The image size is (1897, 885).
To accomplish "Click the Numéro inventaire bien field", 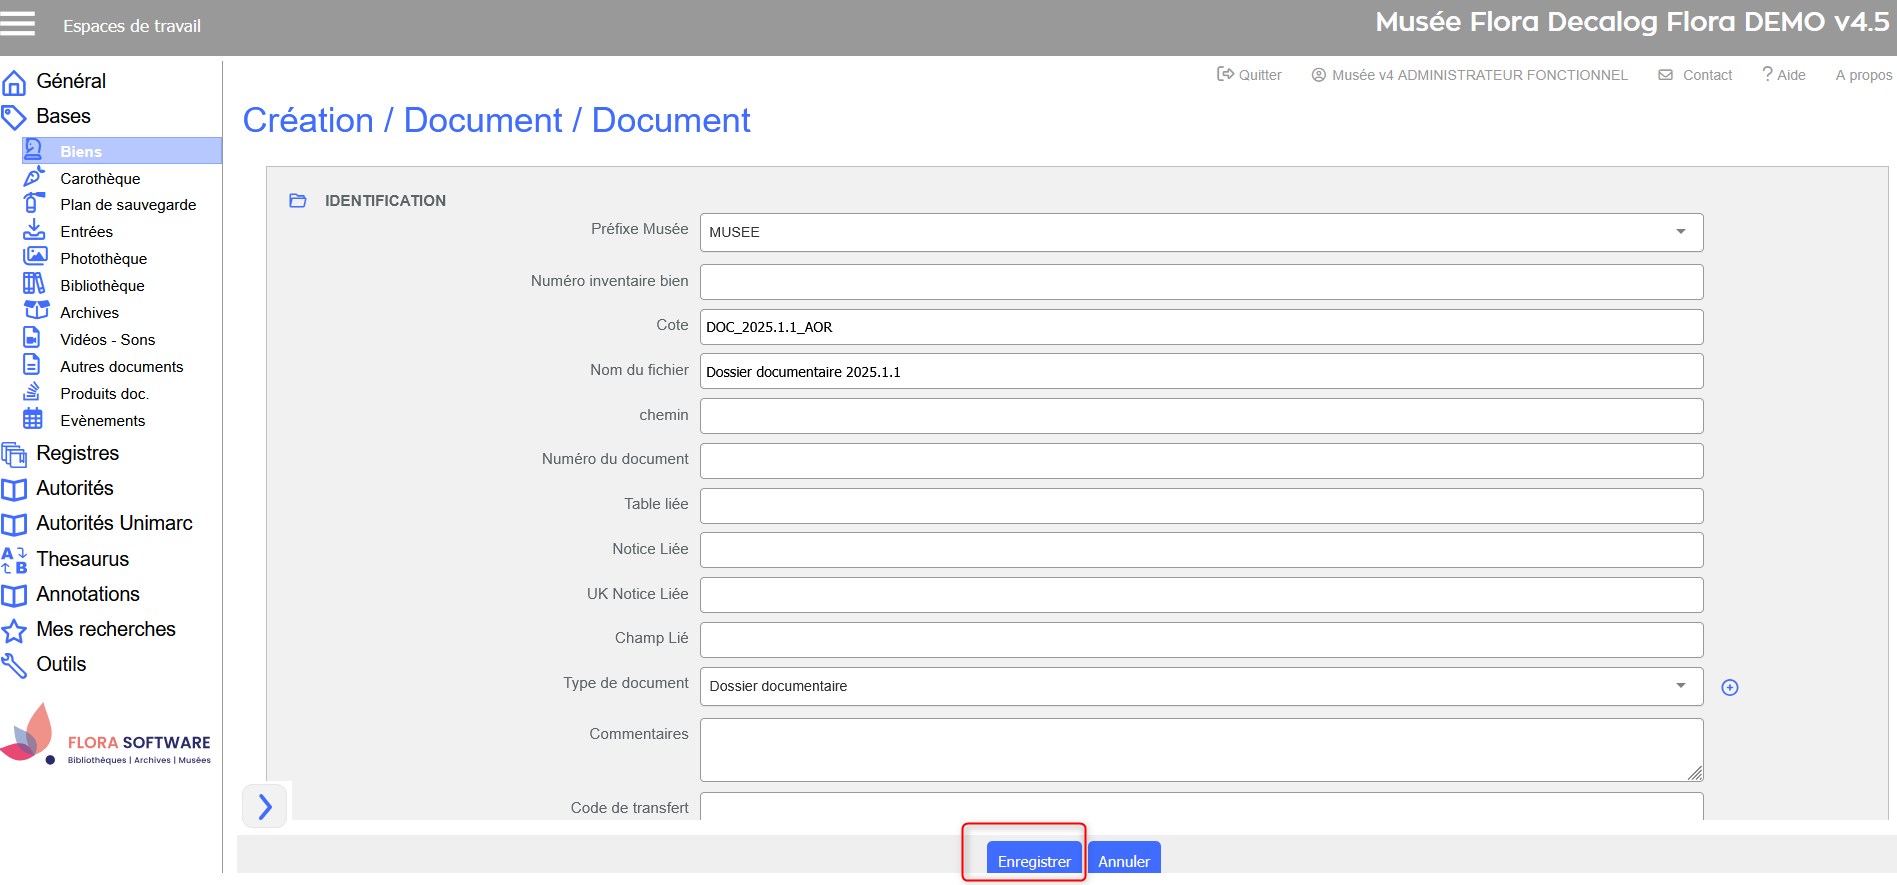I will (x=1200, y=282).
